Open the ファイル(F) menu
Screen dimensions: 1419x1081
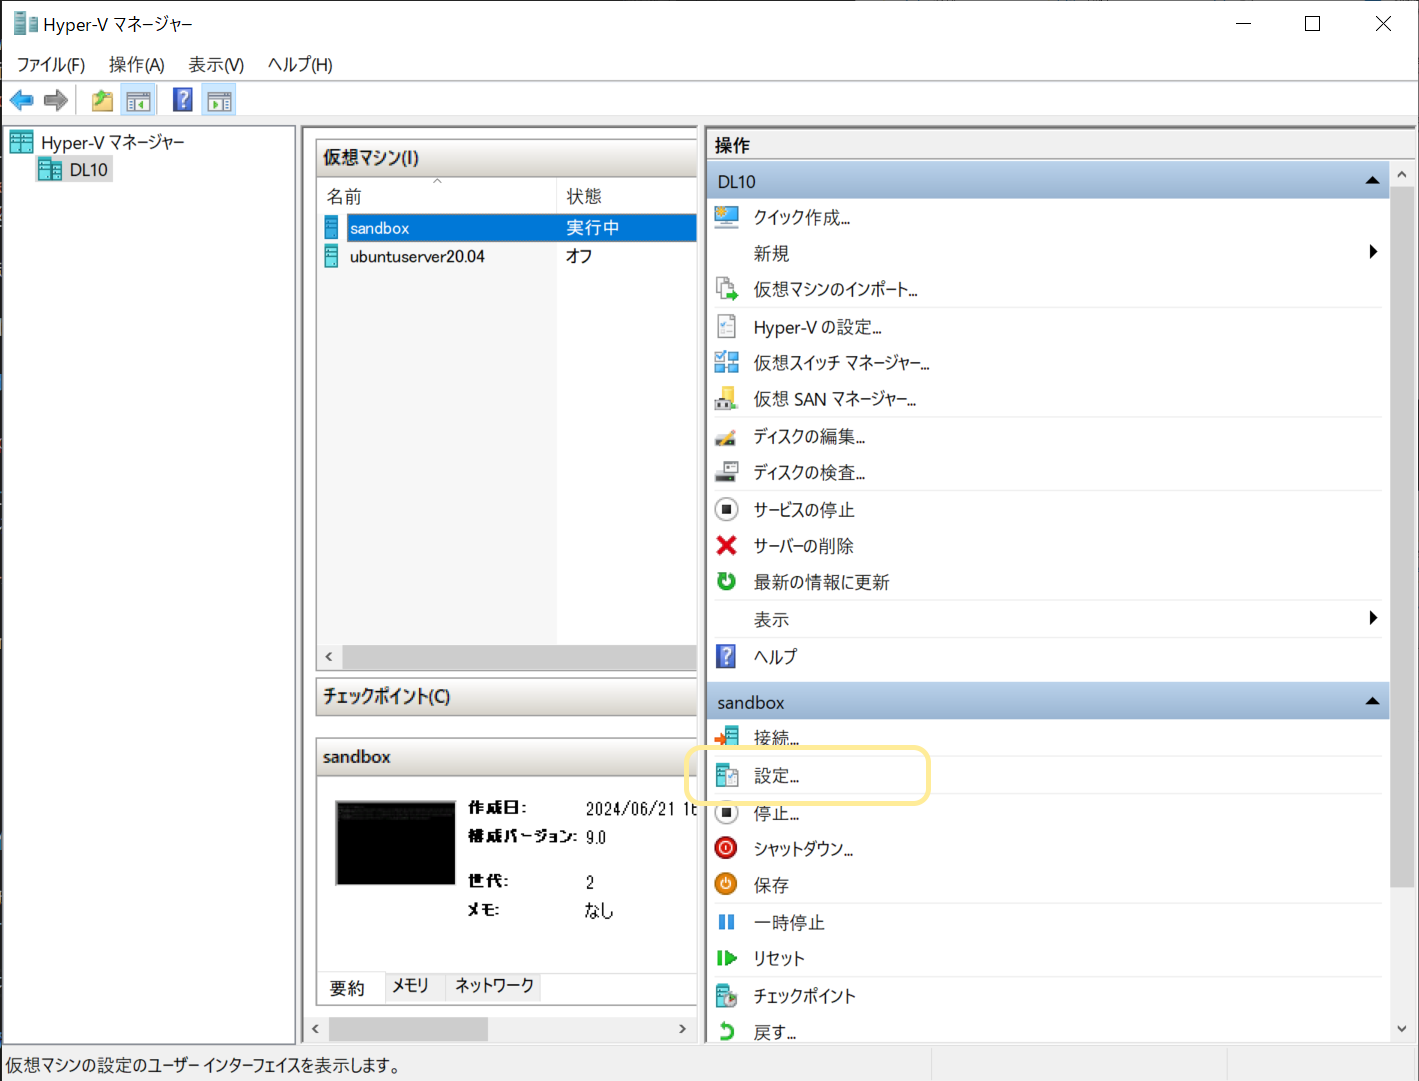51,65
